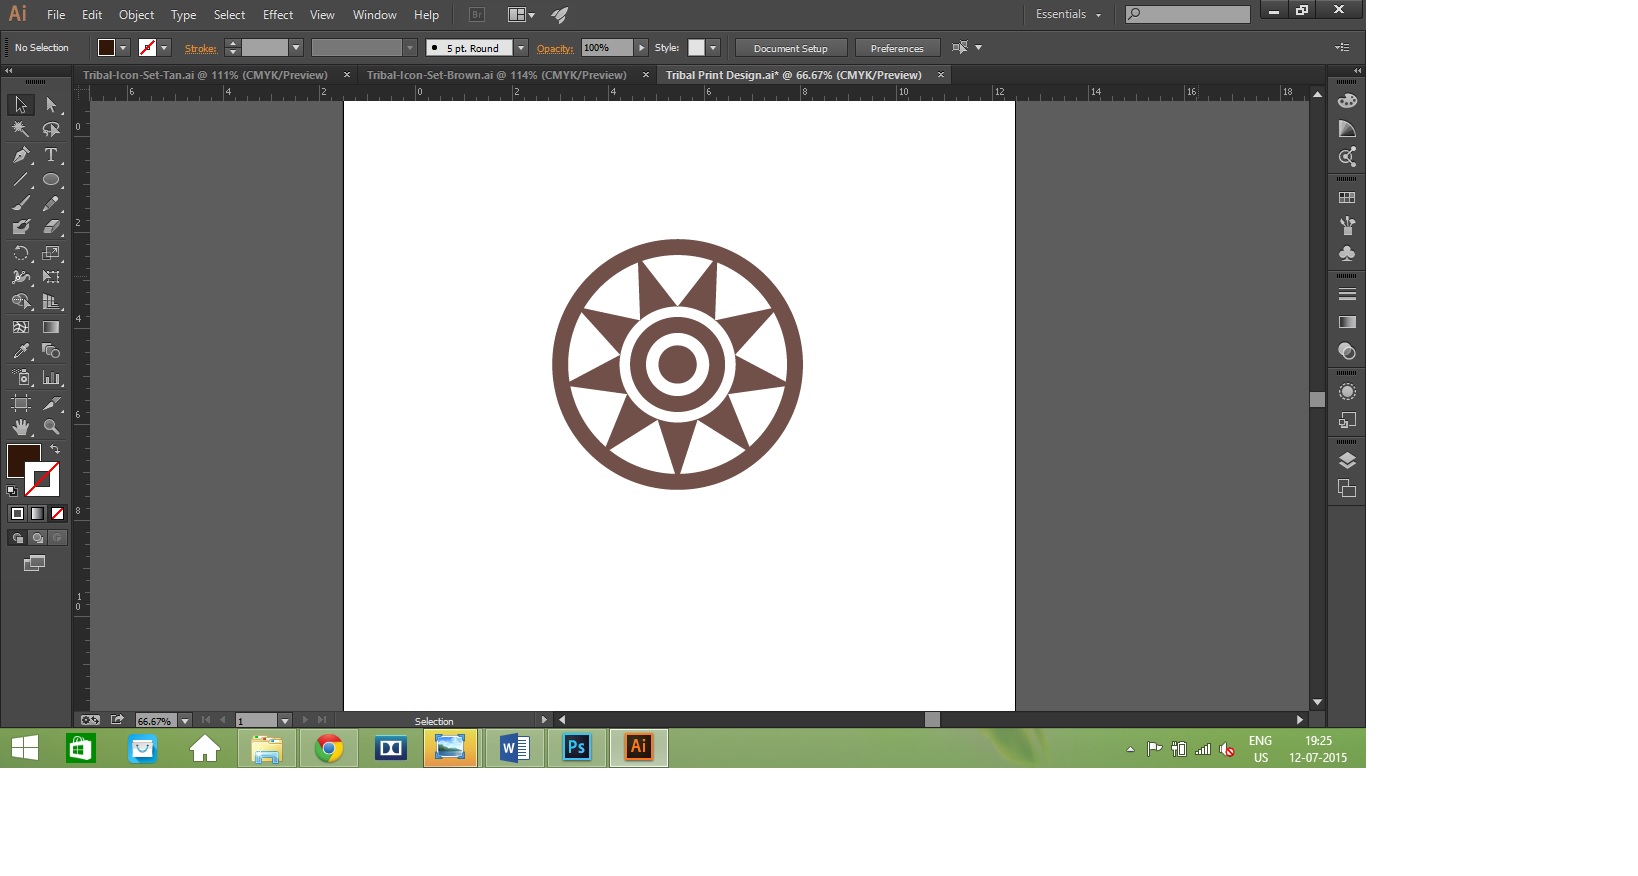Pick the Line Segment tool
This screenshot has height=876, width=1638.
[21, 180]
